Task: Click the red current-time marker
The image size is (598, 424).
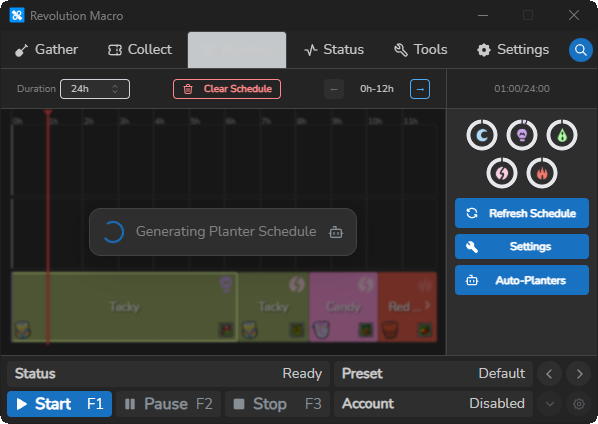Action: coord(48,227)
